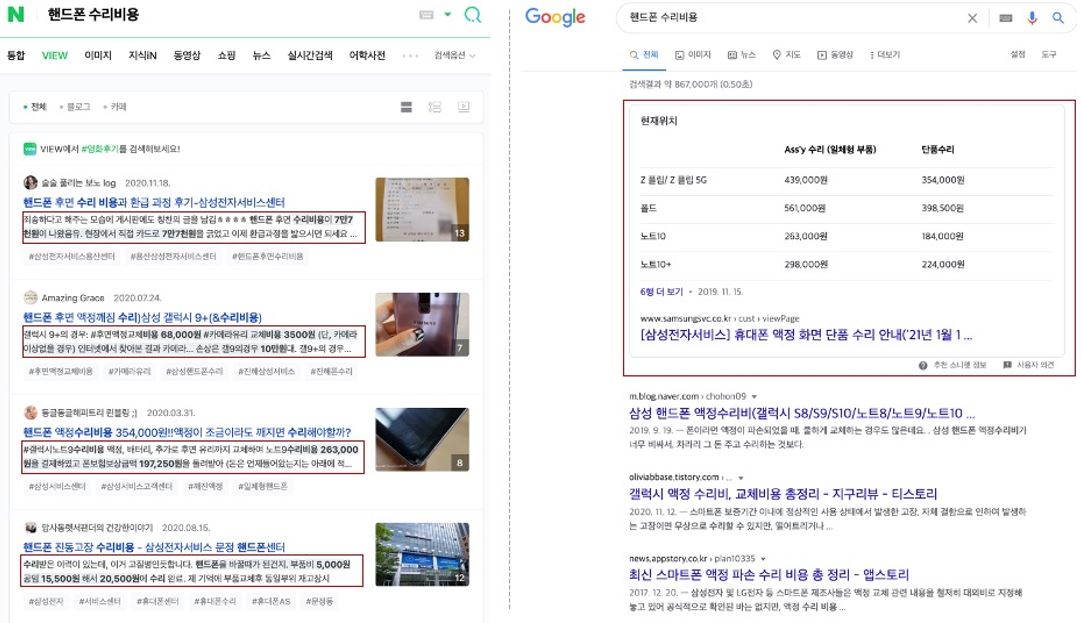Open Google virtual keyboard icon

1006,18
